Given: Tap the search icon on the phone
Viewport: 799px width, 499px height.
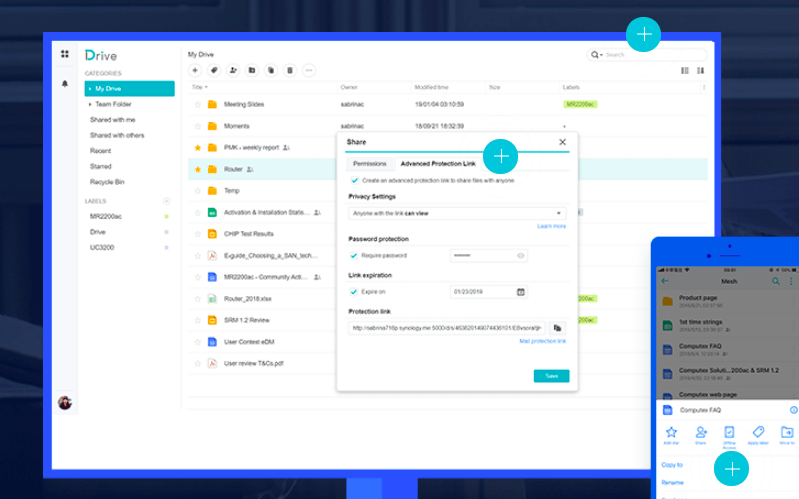Looking at the screenshot, I should click(776, 281).
